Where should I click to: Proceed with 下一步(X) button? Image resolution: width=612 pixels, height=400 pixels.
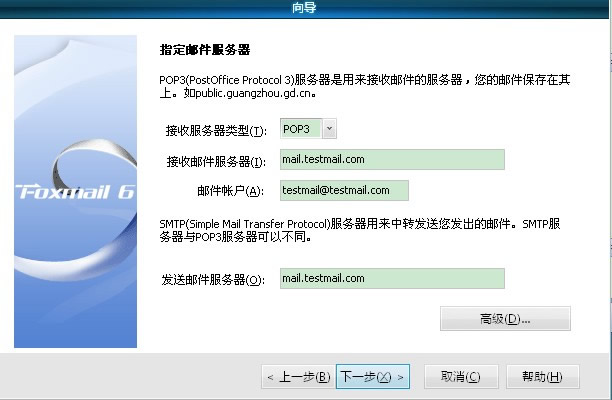click(372, 377)
